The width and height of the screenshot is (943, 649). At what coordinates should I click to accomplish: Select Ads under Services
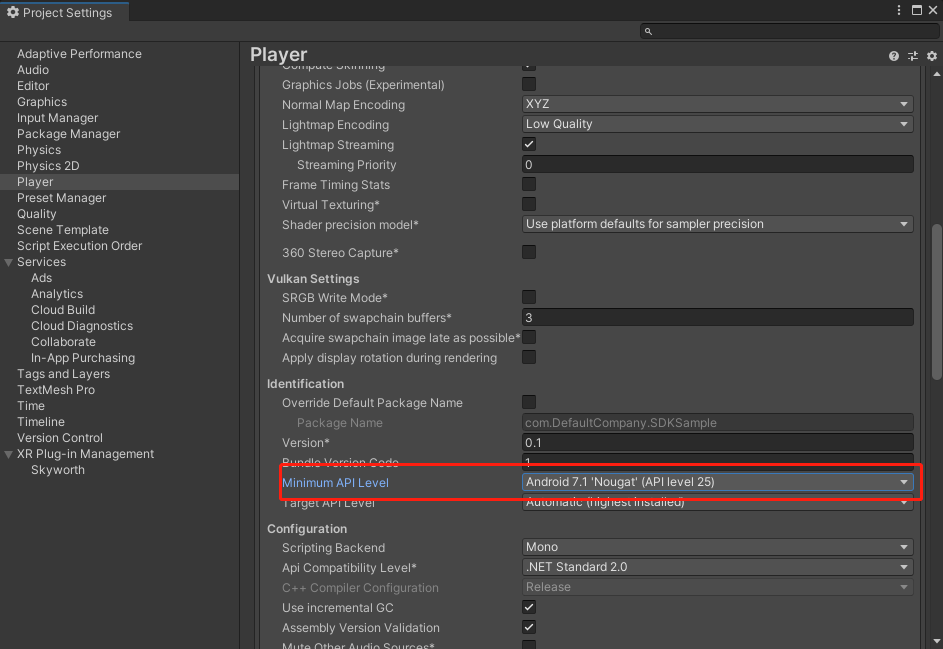[x=41, y=278]
